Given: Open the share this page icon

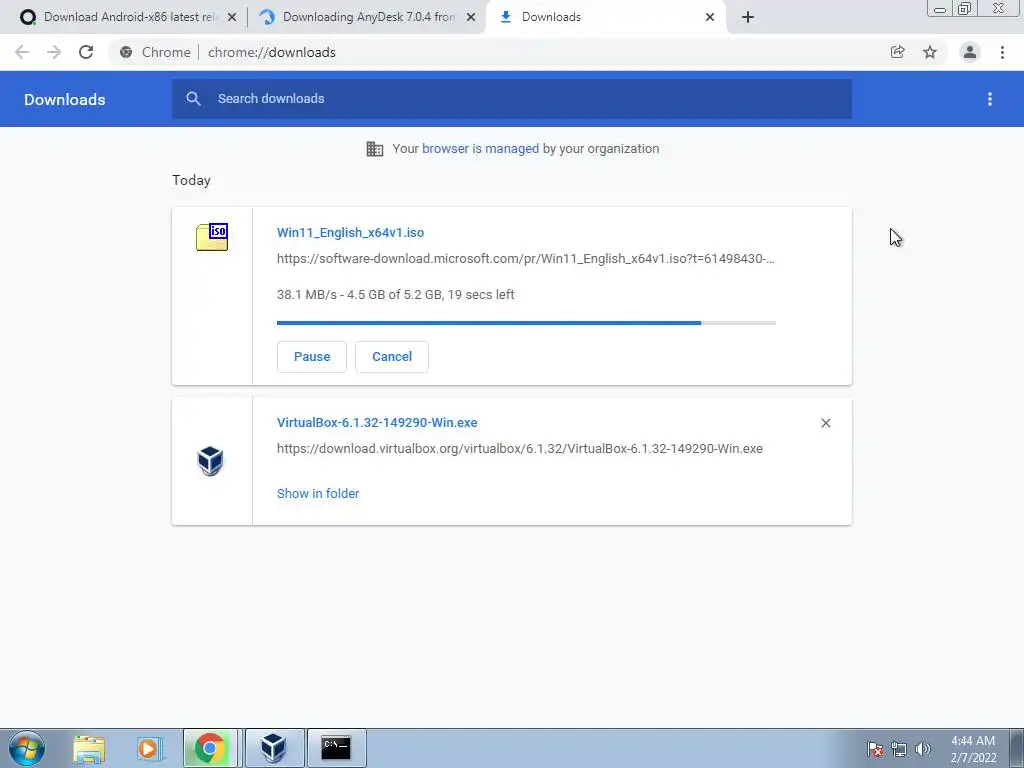Looking at the screenshot, I should pos(897,52).
